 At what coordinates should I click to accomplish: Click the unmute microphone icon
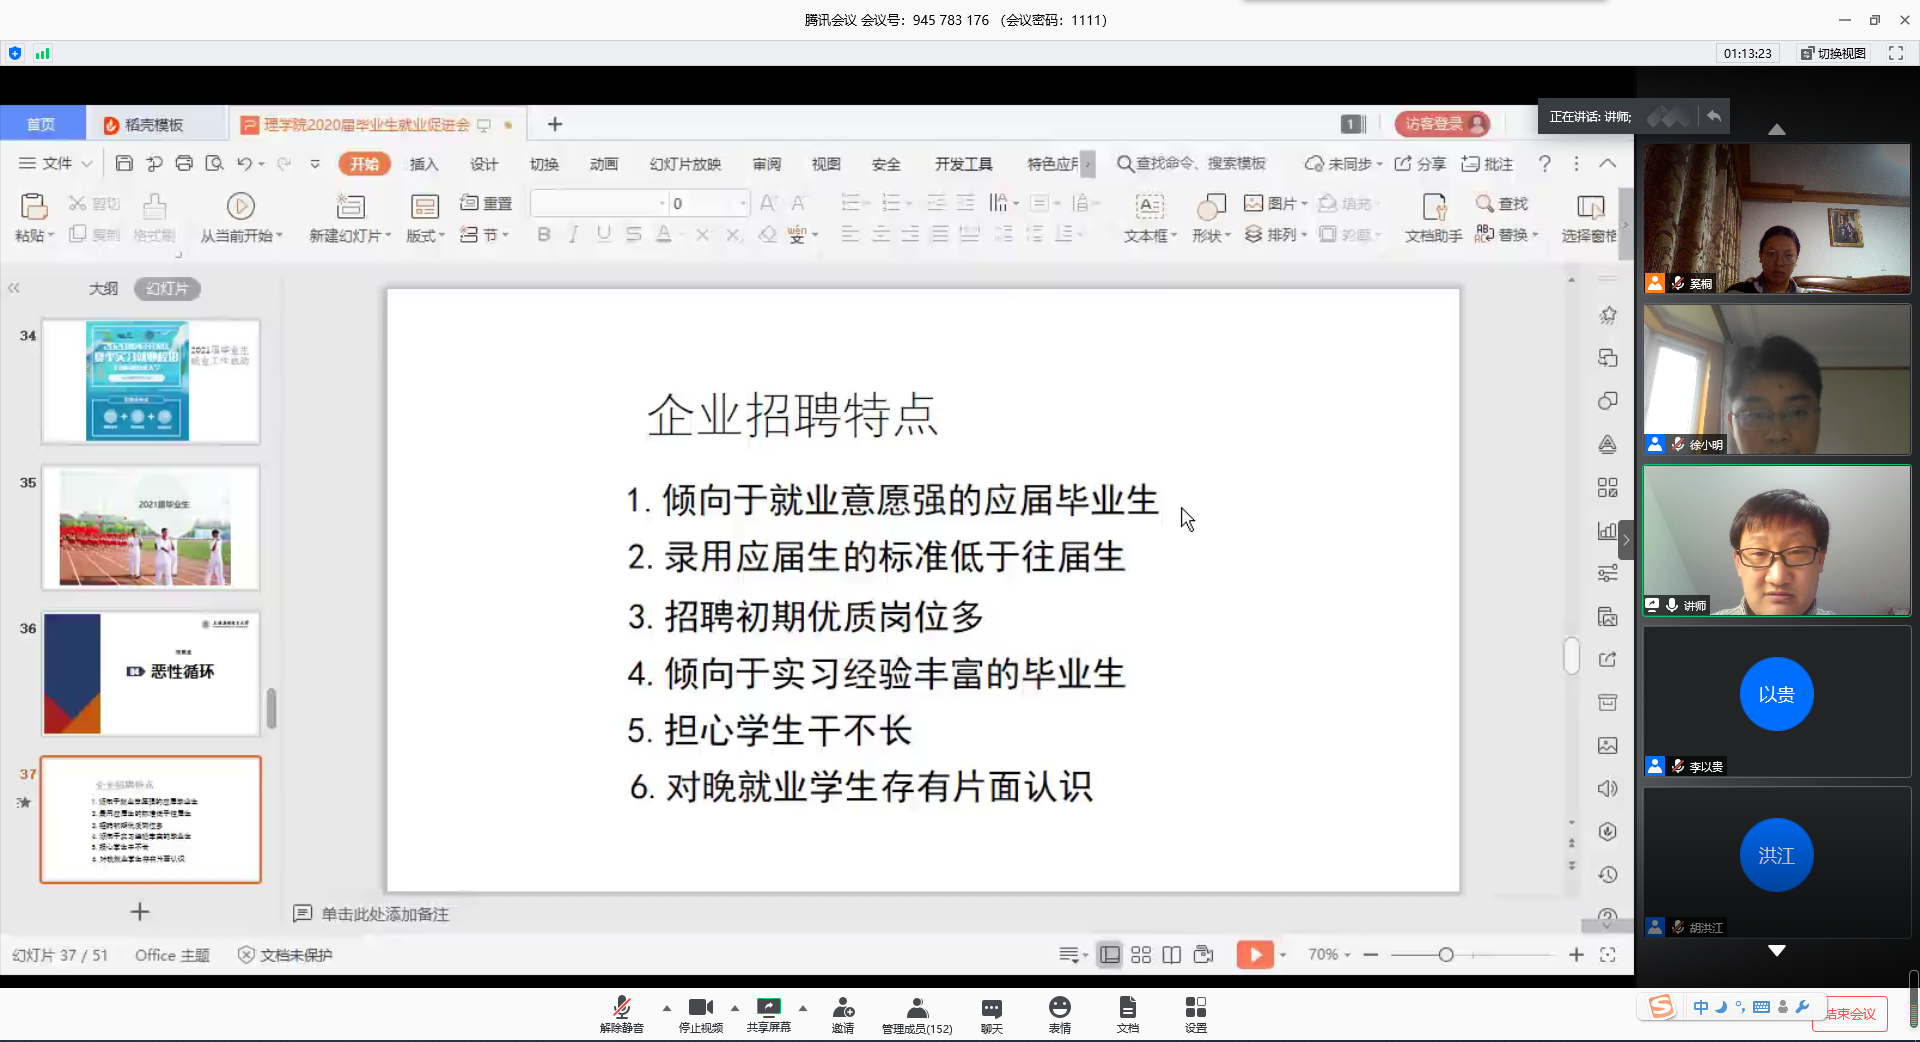pyautogui.click(x=621, y=1008)
